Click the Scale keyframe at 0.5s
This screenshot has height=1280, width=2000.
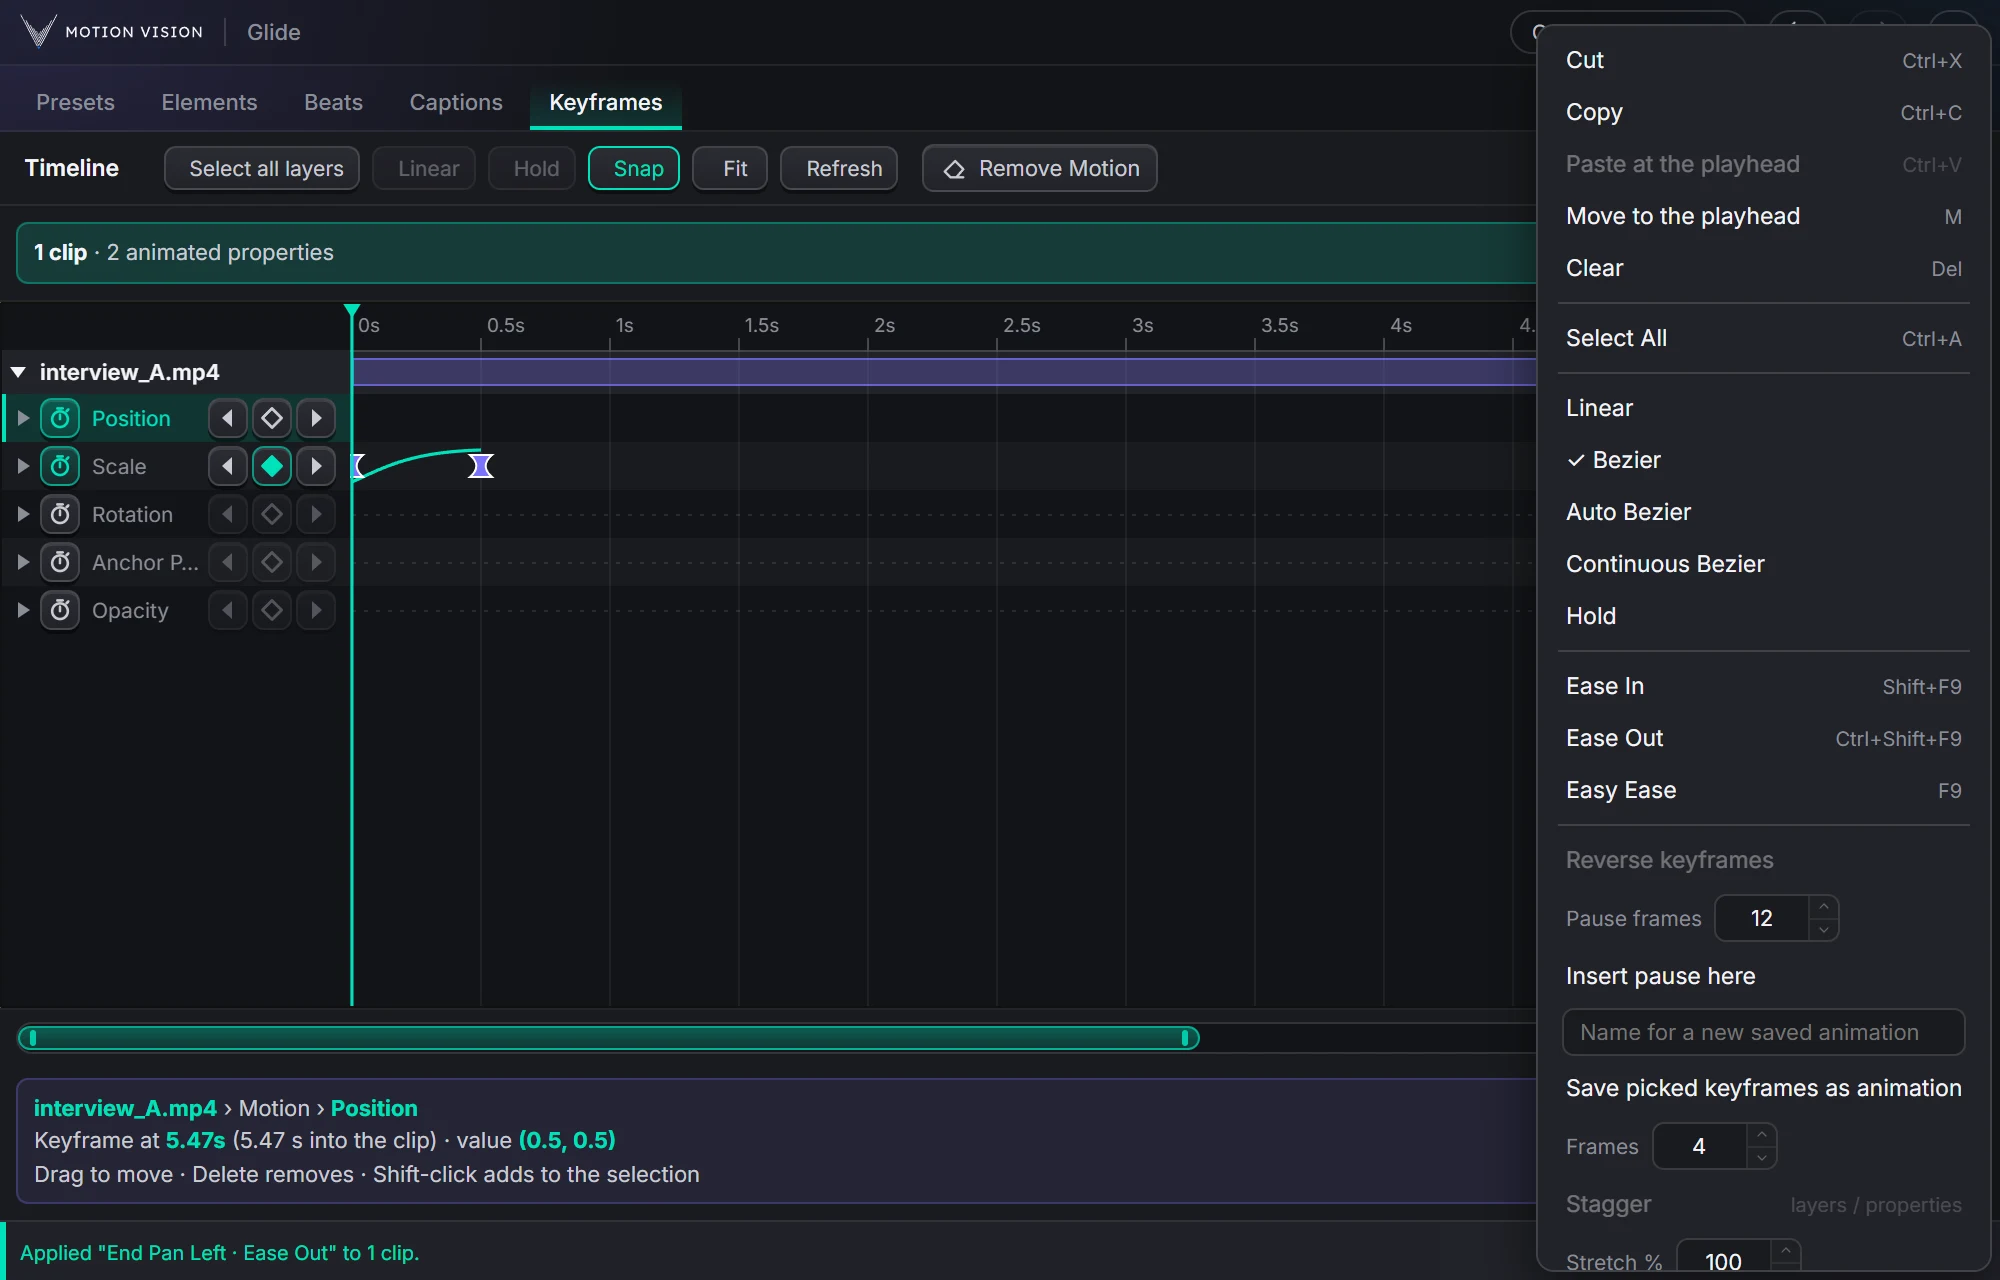click(481, 466)
